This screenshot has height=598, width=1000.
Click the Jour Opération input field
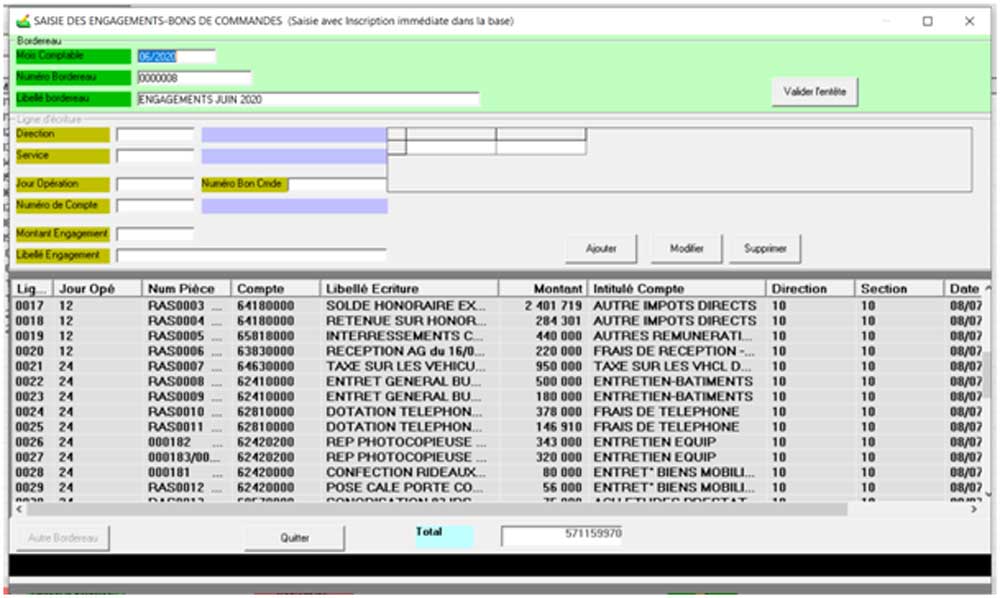click(x=155, y=185)
